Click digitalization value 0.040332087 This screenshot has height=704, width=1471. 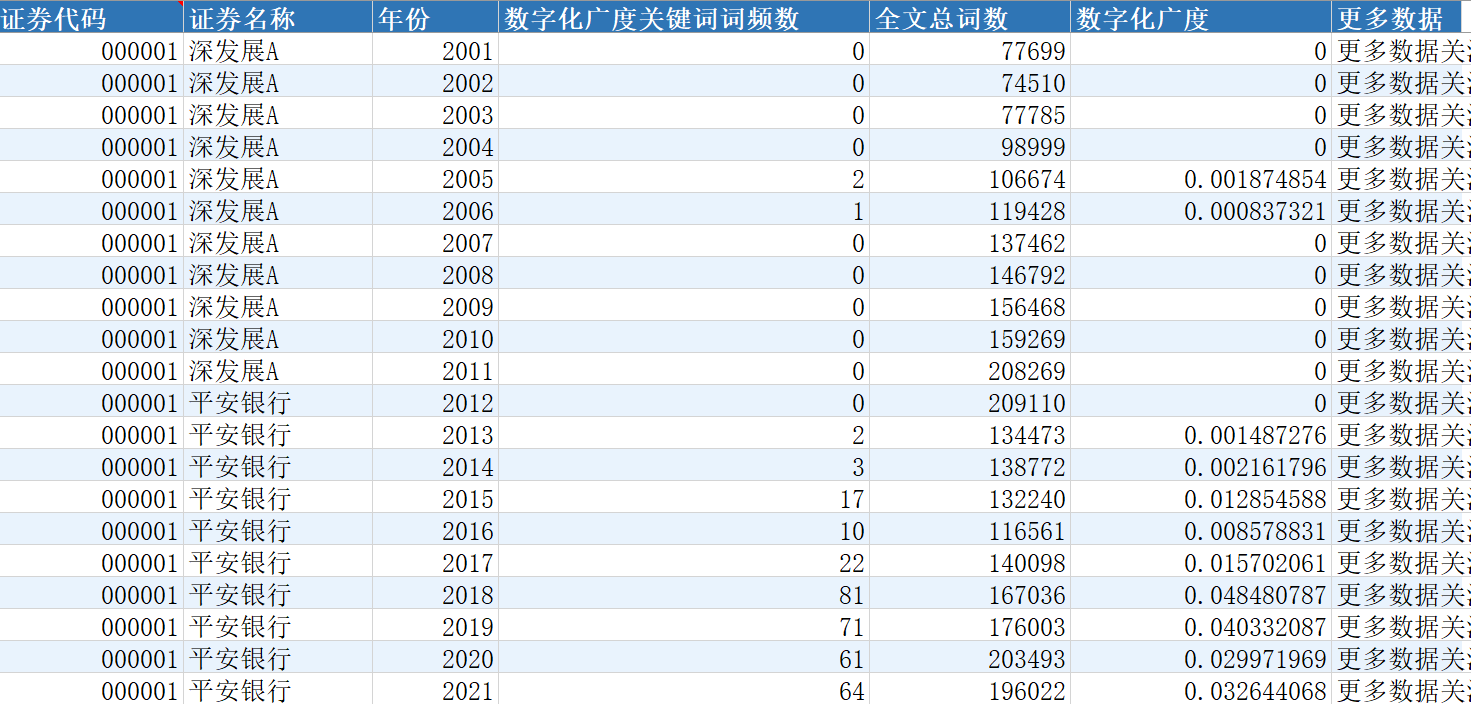(1201, 627)
